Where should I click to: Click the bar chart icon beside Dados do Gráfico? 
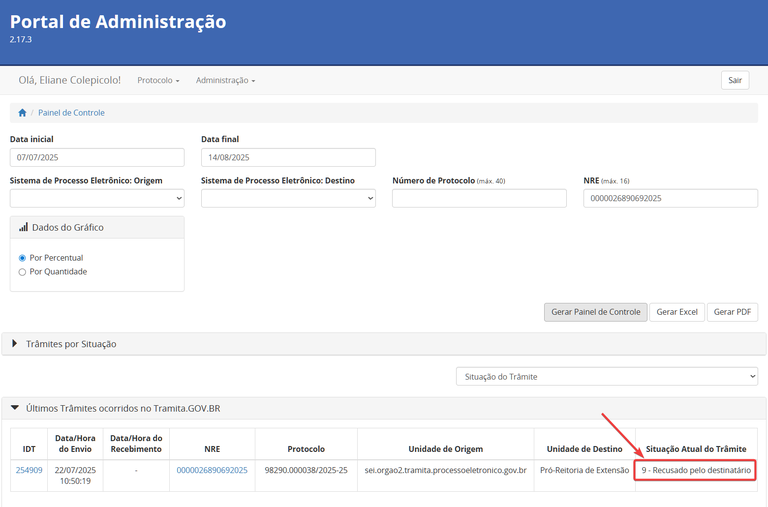23,228
